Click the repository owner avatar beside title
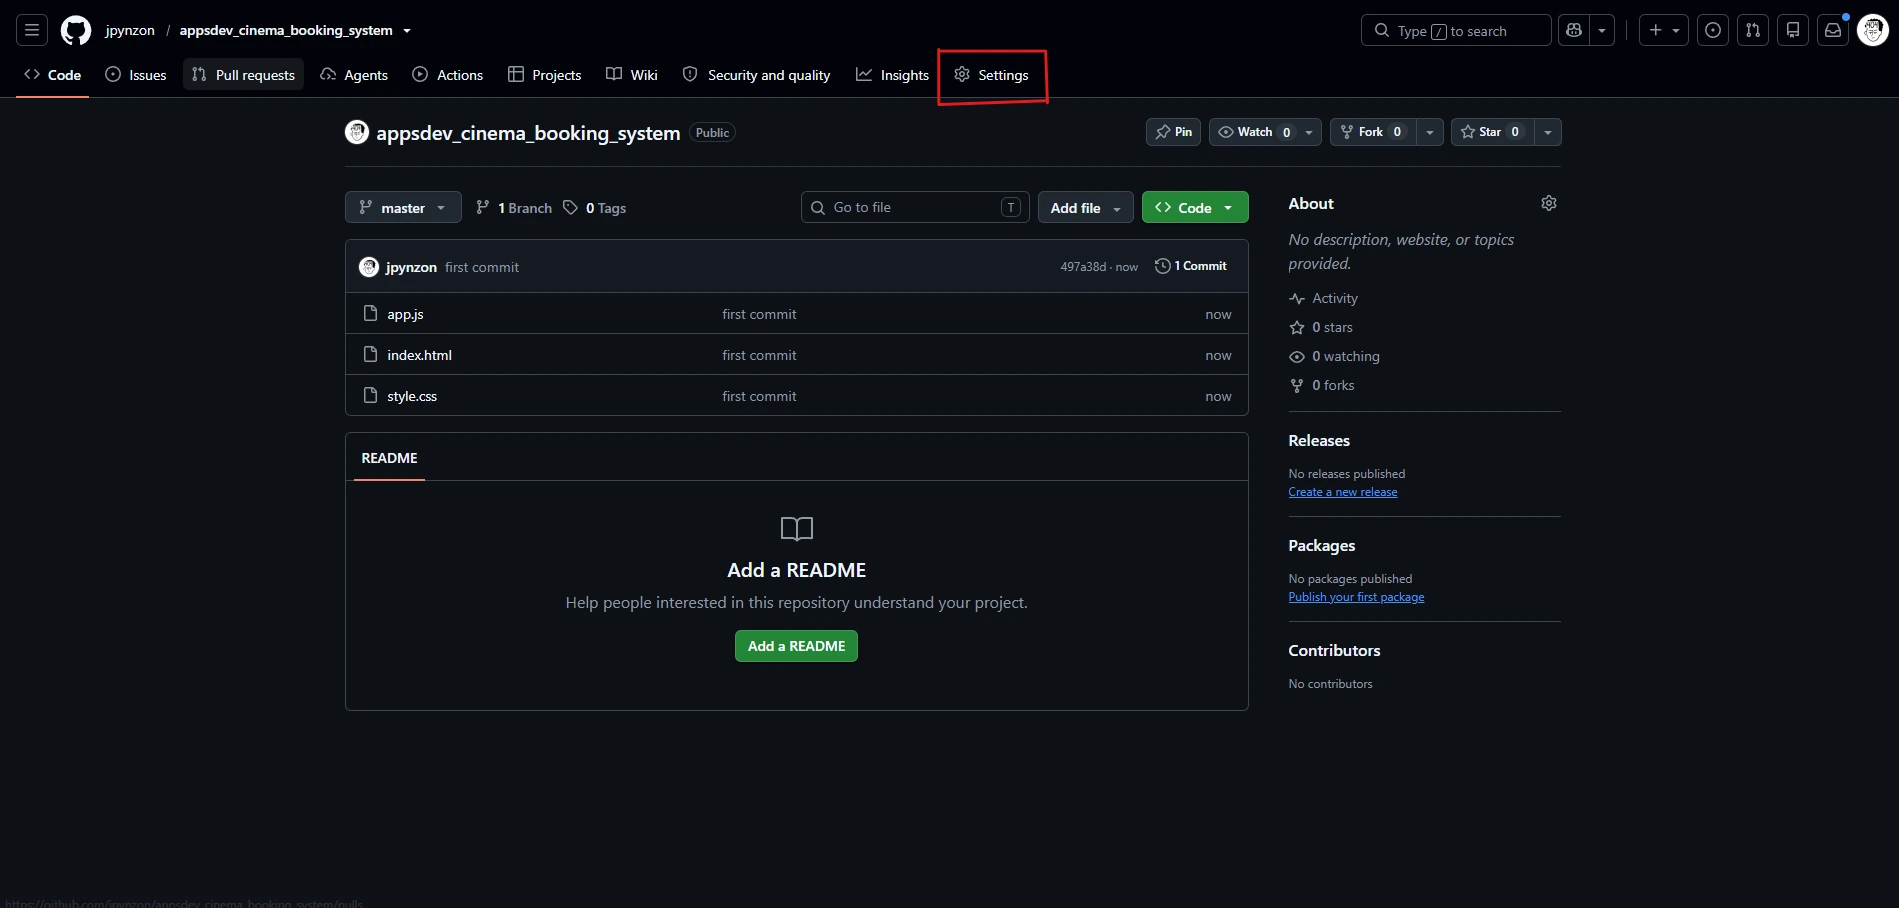1899x908 pixels. pyautogui.click(x=357, y=132)
